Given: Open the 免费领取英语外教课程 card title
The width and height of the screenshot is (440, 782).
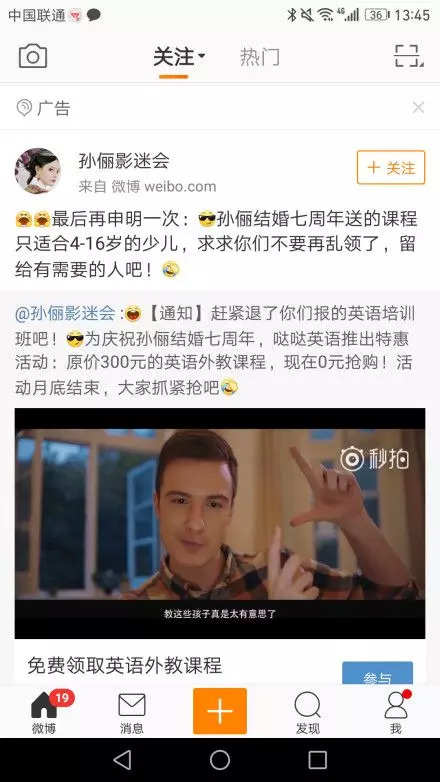Looking at the screenshot, I should point(125,666).
